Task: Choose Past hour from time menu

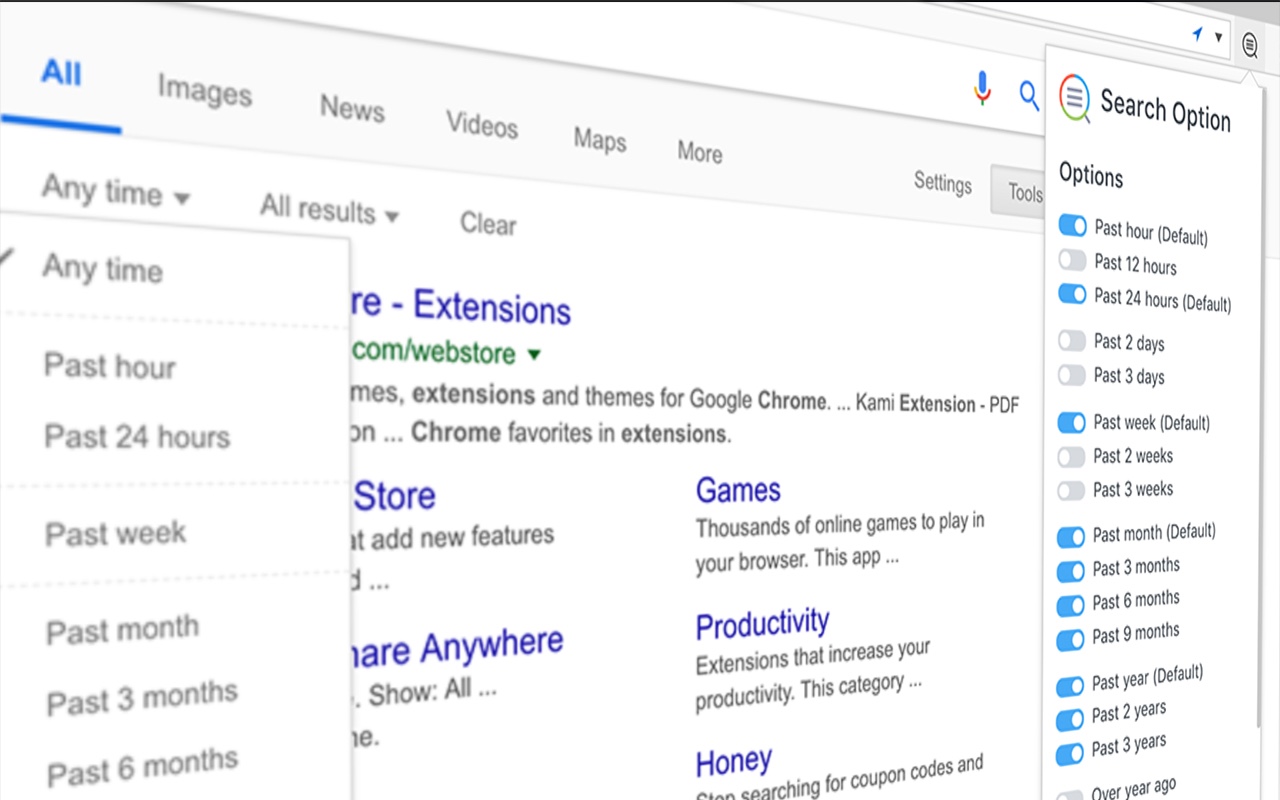Action: coord(110,366)
